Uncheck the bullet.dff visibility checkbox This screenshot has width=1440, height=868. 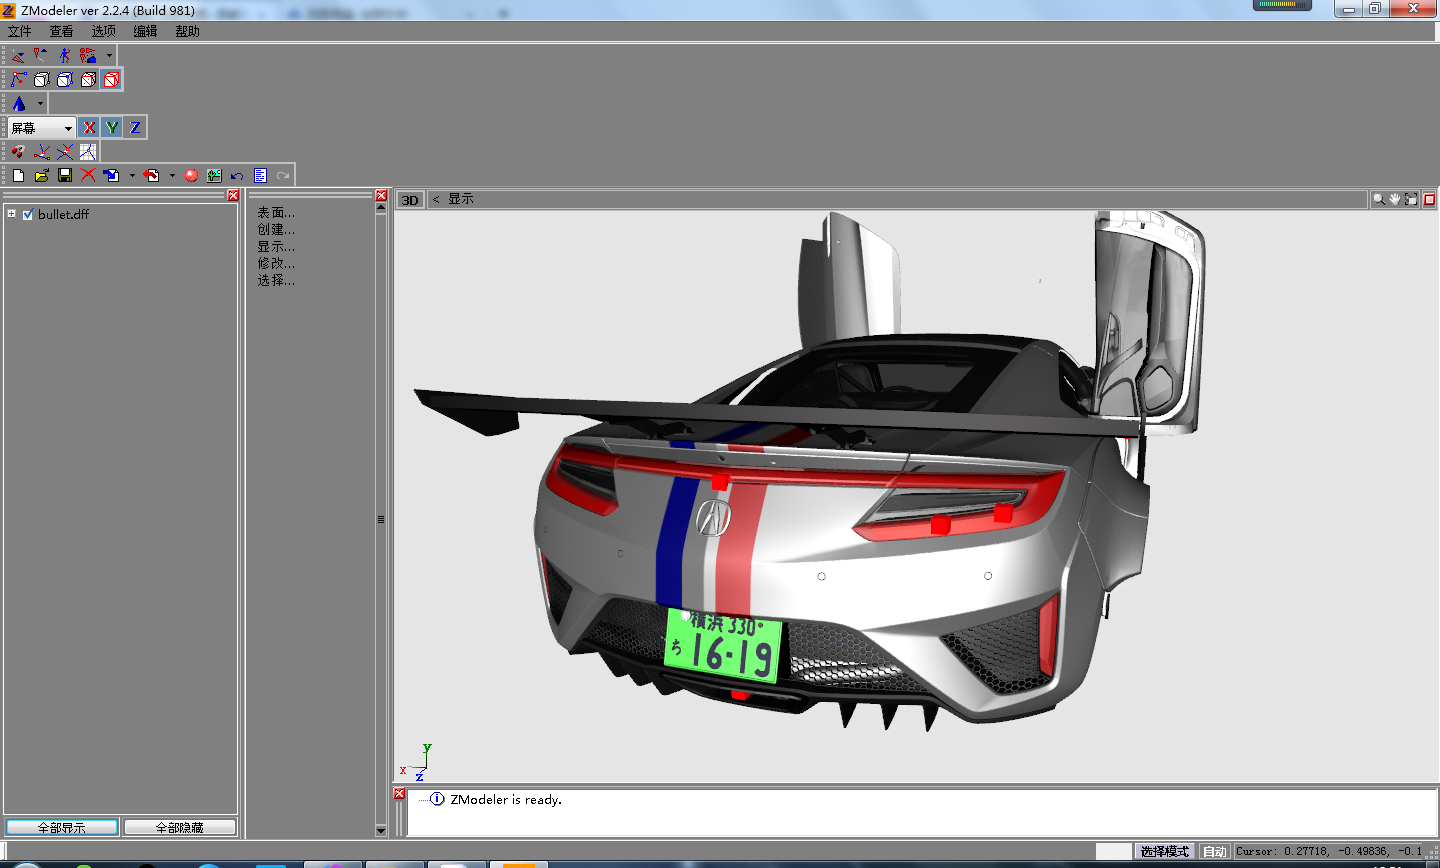click(x=28, y=214)
